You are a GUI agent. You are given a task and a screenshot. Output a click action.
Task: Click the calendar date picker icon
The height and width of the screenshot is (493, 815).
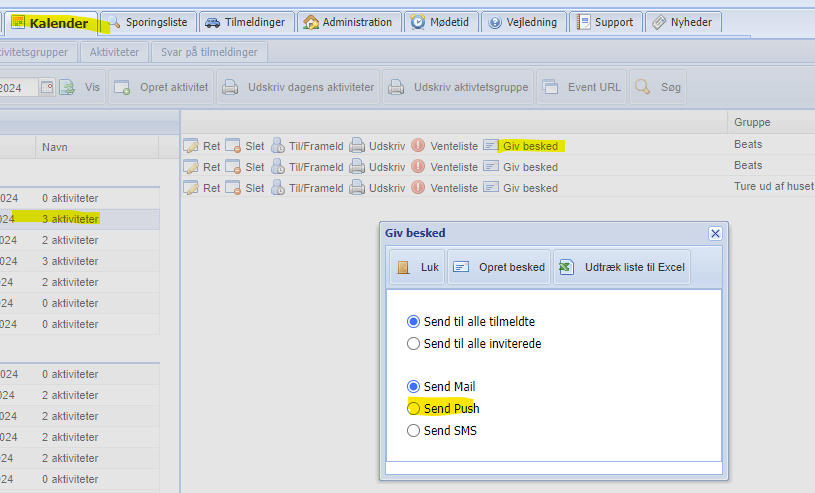(47, 87)
